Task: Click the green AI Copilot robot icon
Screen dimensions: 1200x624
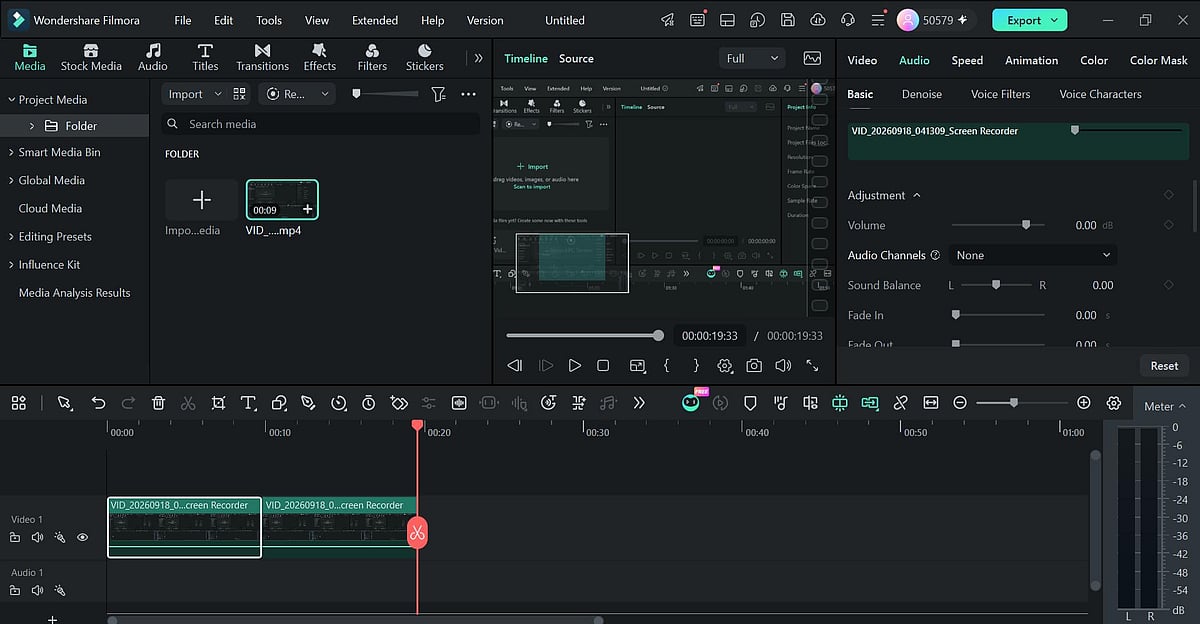Action: tap(691, 403)
